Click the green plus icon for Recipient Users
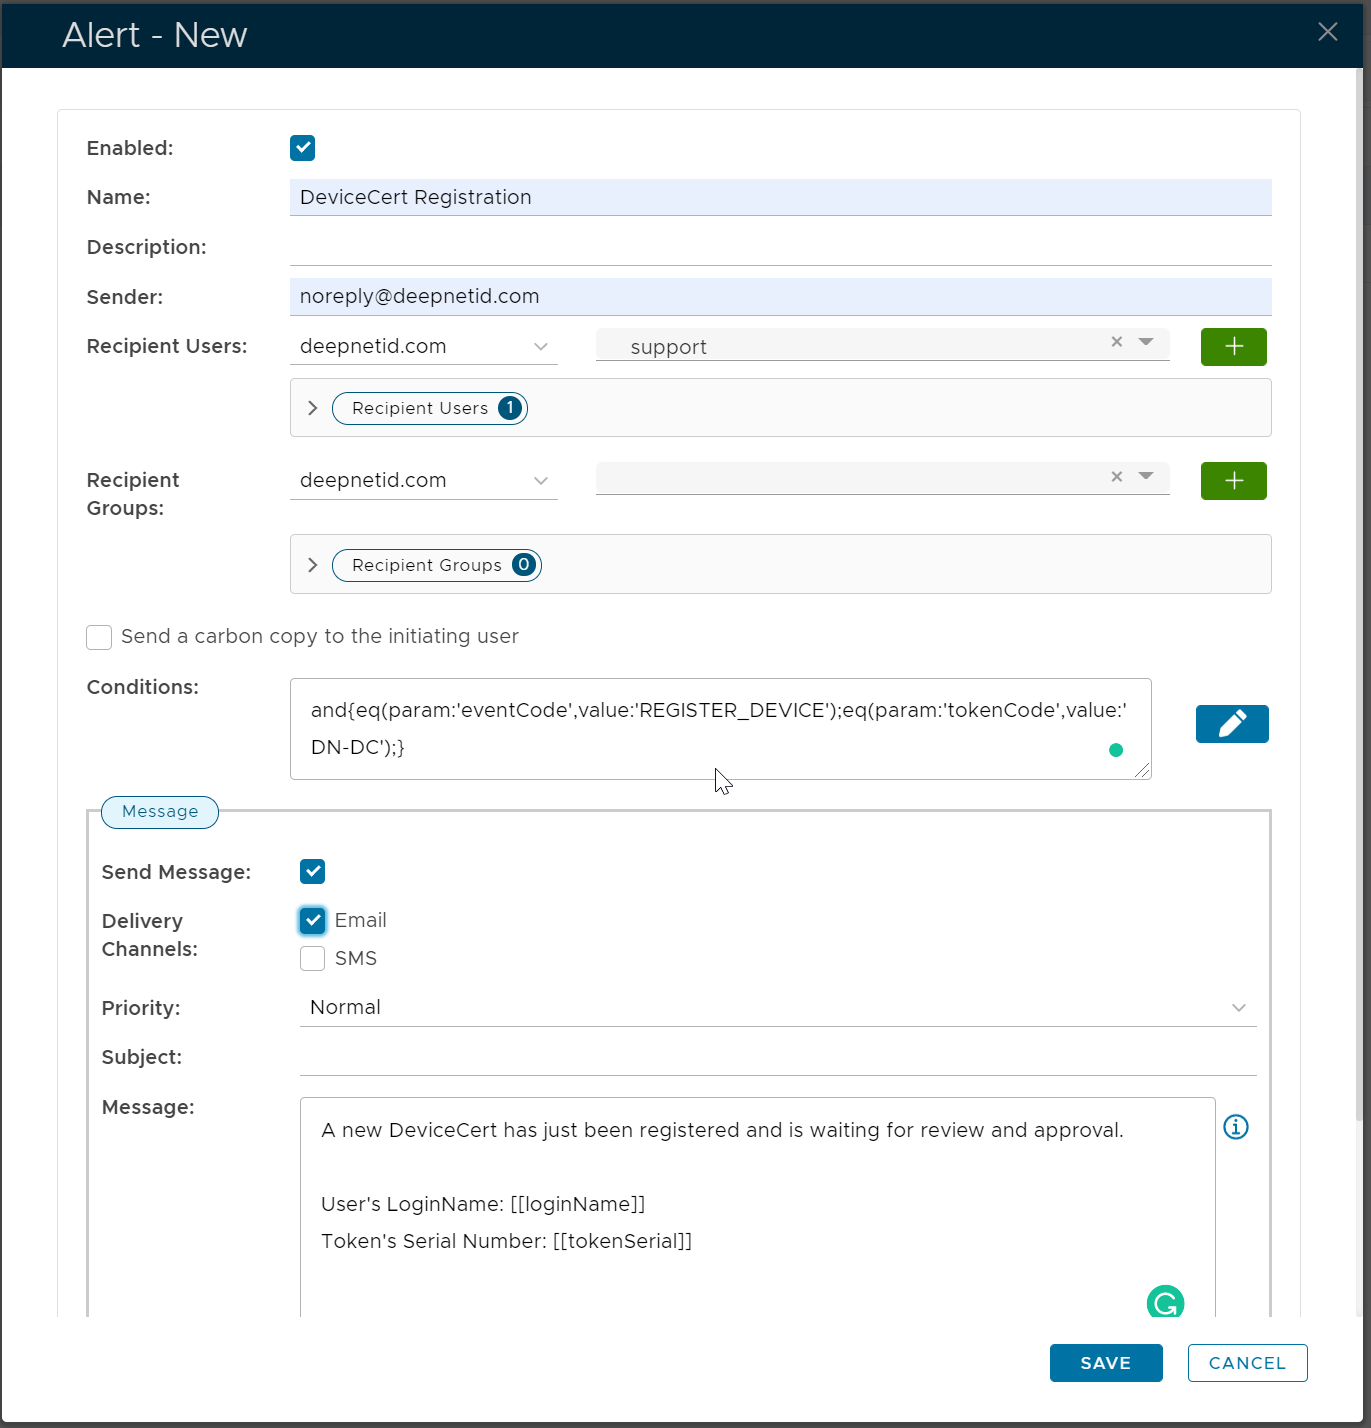The height and width of the screenshot is (1428, 1371). (1233, 347)
